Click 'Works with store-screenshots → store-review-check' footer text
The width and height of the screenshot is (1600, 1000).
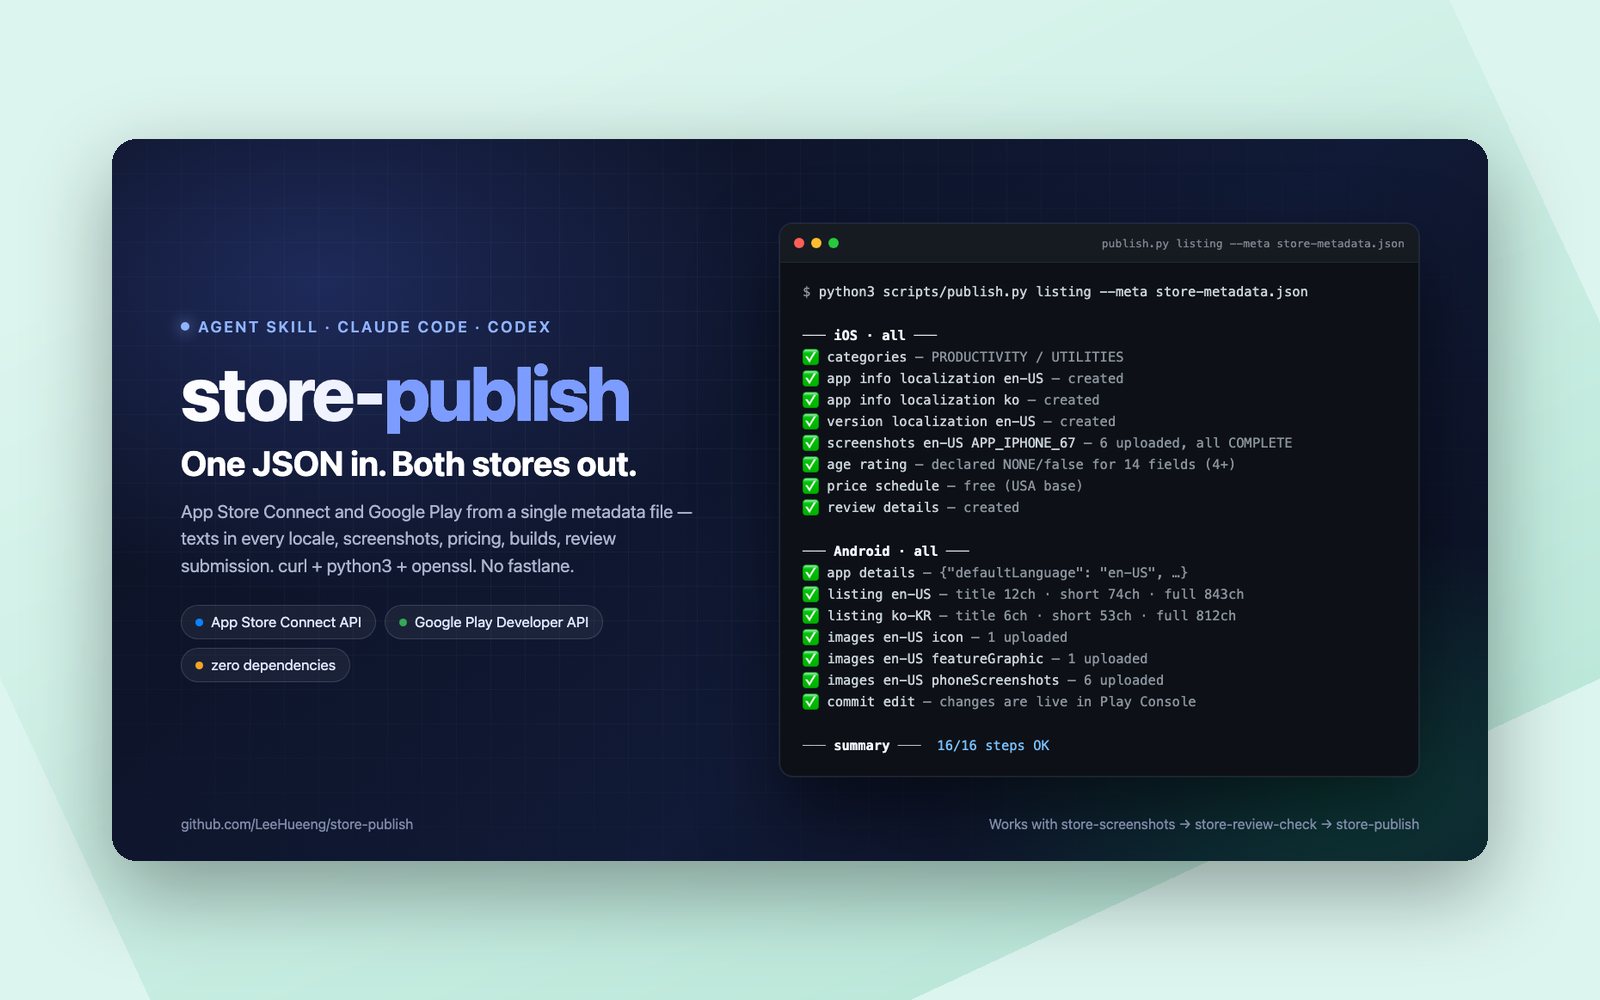pos(1204,824)
